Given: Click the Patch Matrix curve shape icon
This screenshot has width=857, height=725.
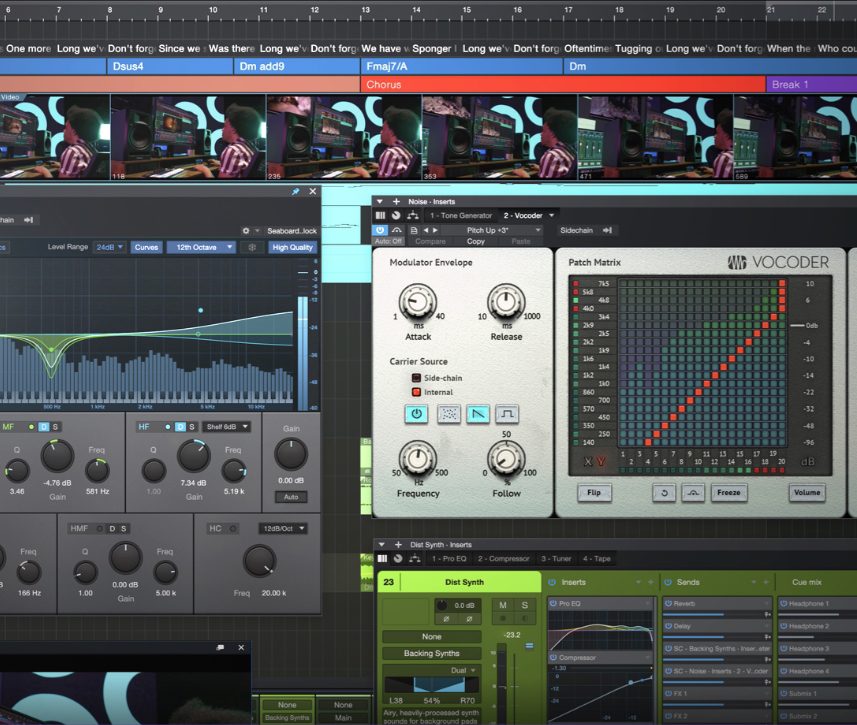Looking at the screenshot, I should [693, 493].
